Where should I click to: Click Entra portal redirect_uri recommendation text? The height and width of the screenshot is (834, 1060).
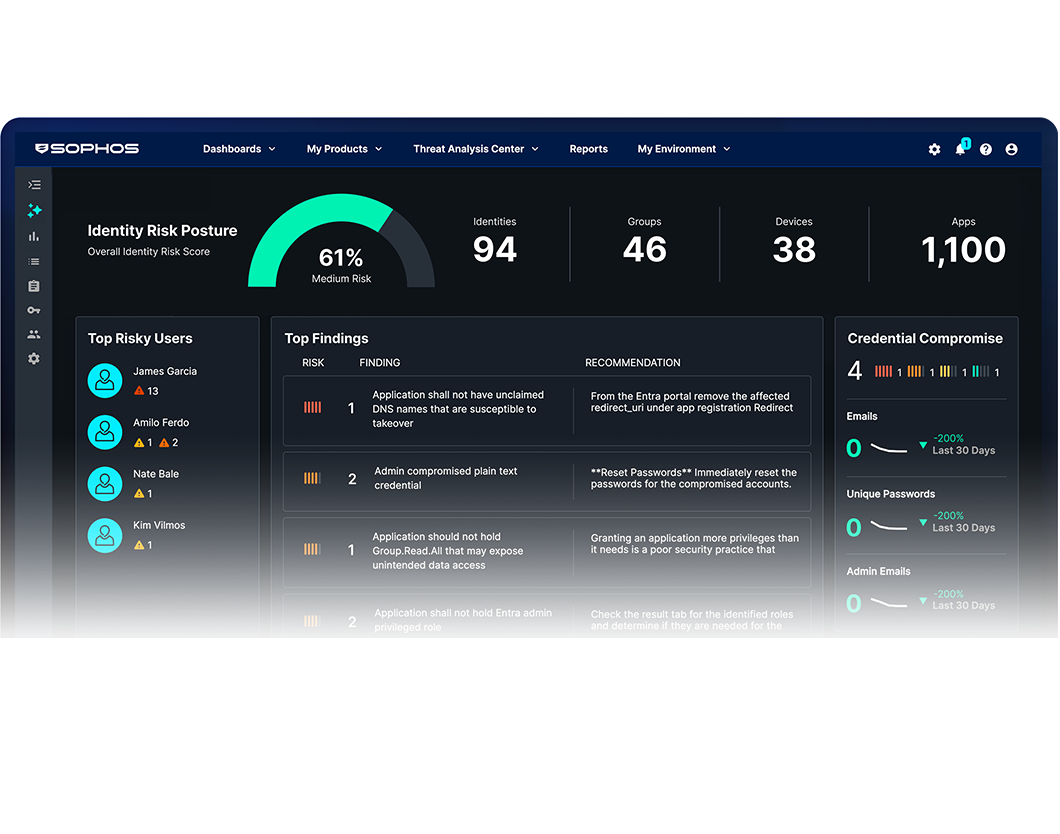click(692, 401)
